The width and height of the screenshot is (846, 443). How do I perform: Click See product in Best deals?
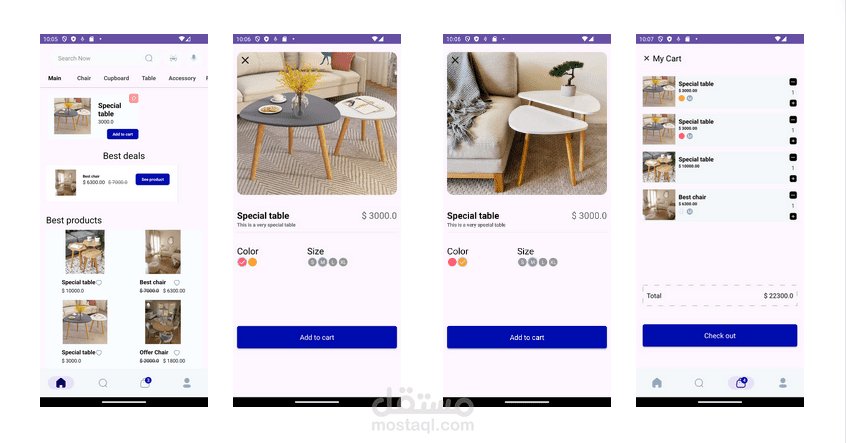(x=153, y=179)
